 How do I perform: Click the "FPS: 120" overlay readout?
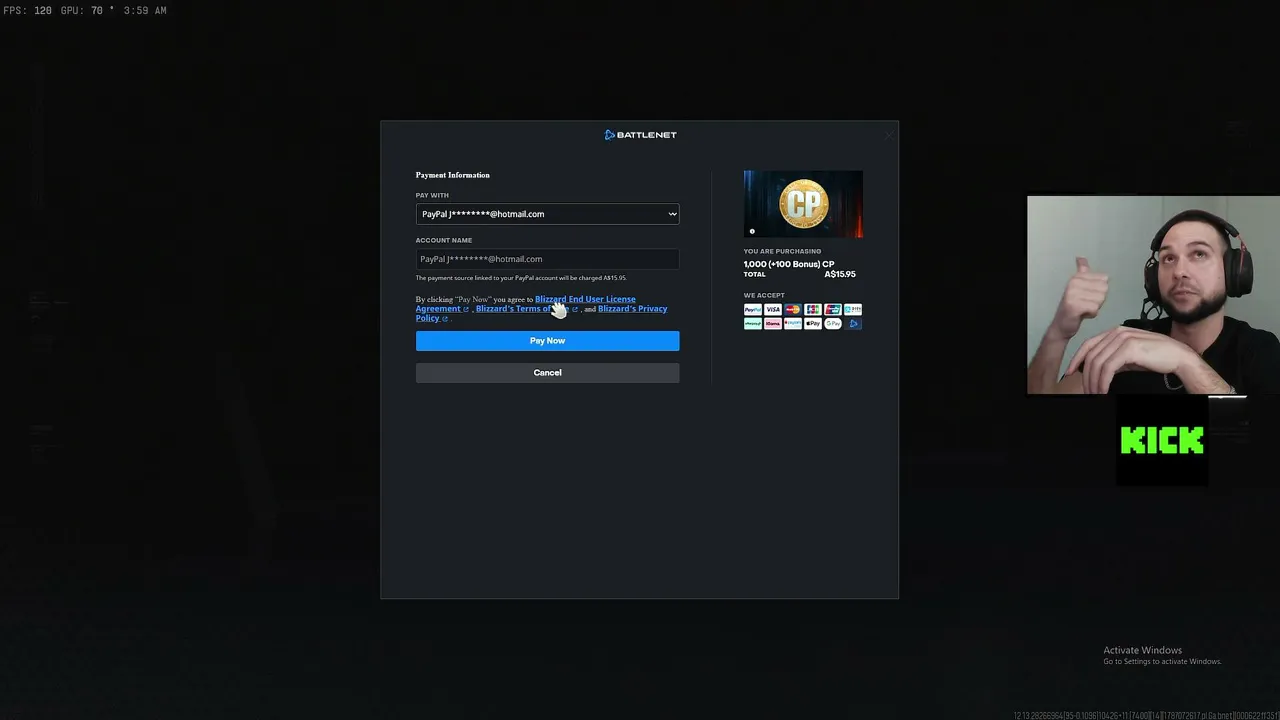(27, 11)
